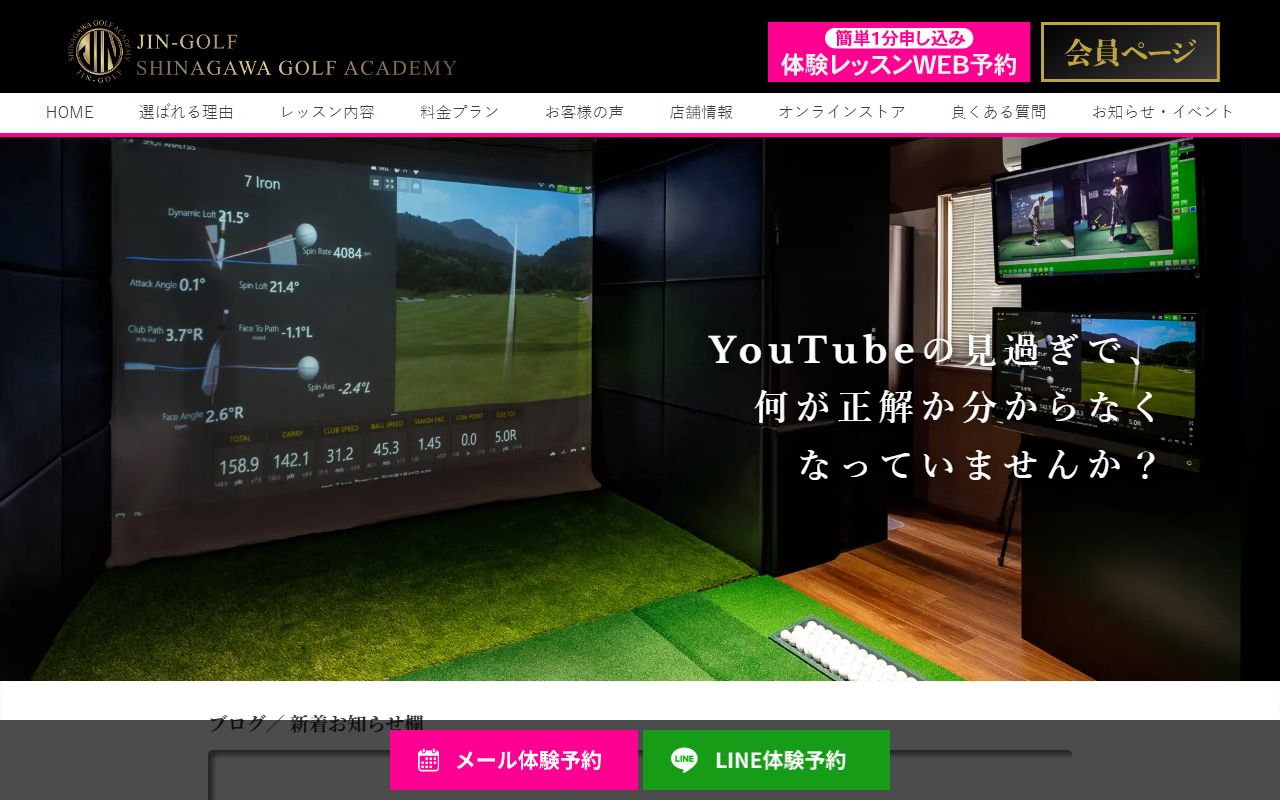Click the hero headline starting with YouTubeの見過ぎで
Viewport: 1280px width, 800px height.
[x=934, y=407]
